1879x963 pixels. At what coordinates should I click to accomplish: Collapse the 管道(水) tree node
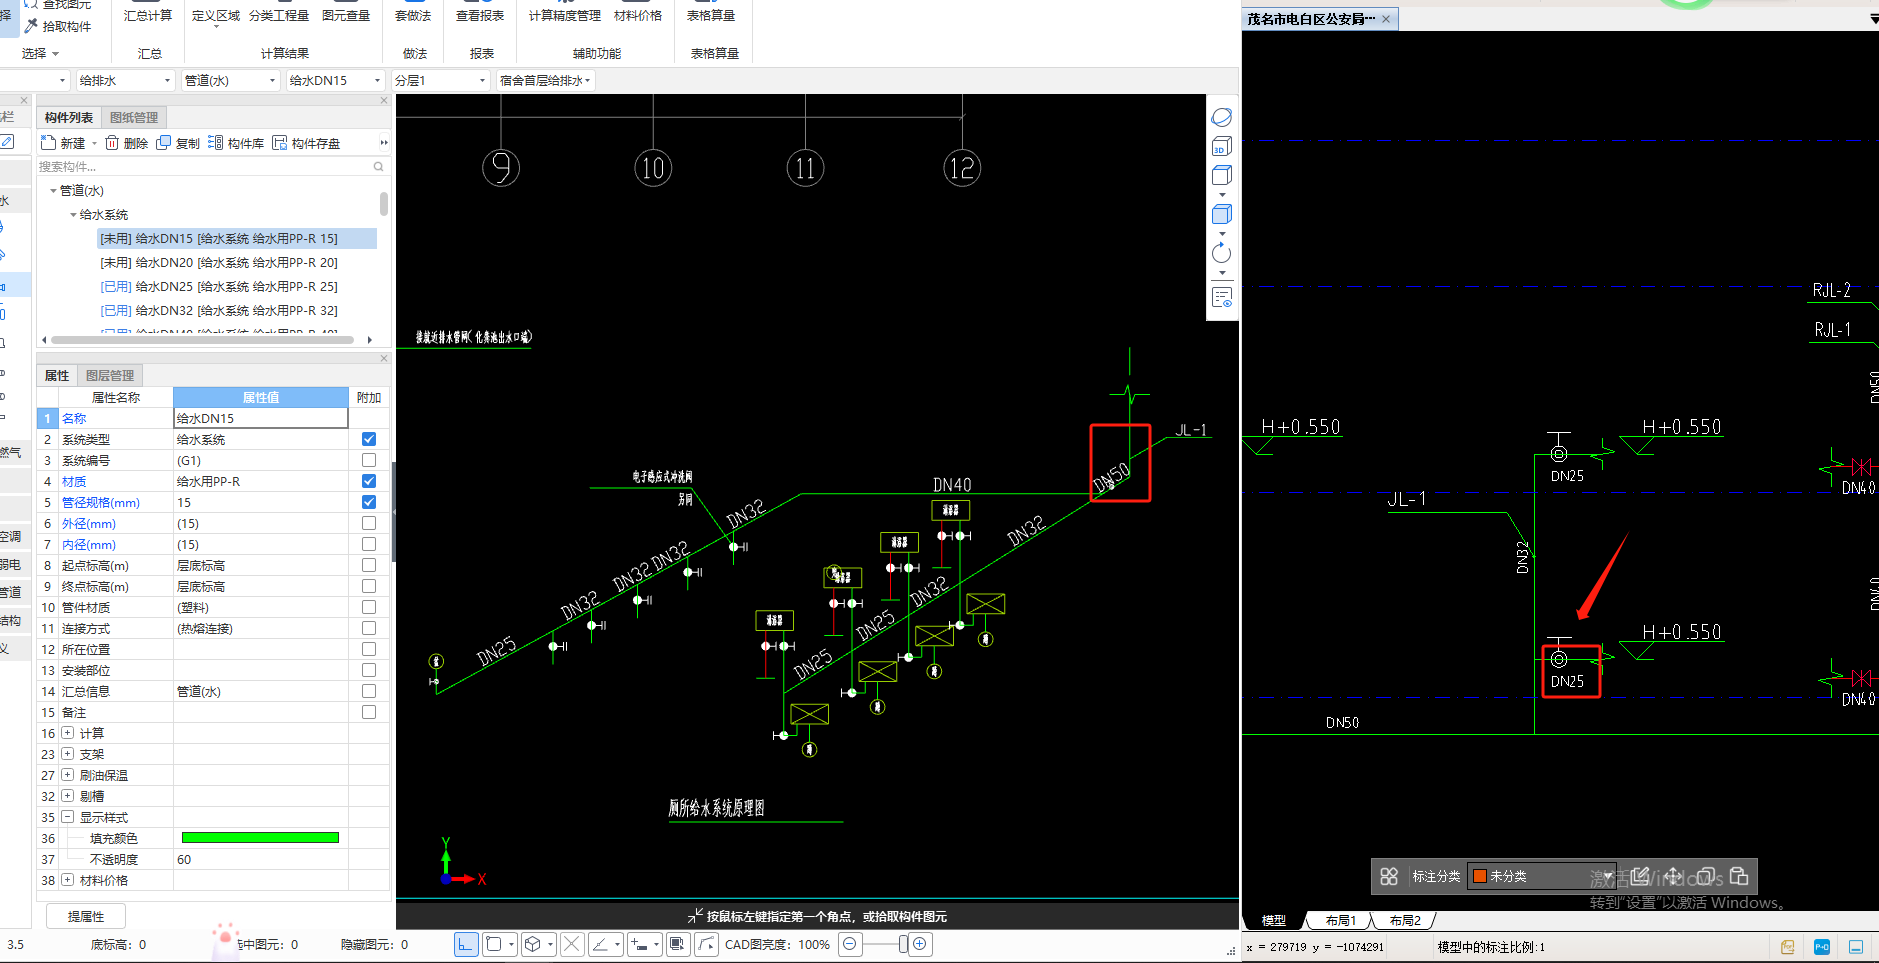53,190
